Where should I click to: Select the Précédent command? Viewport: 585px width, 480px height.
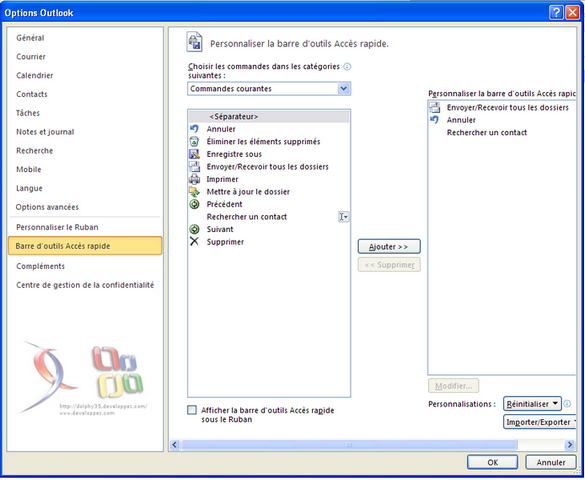[269, 204]
